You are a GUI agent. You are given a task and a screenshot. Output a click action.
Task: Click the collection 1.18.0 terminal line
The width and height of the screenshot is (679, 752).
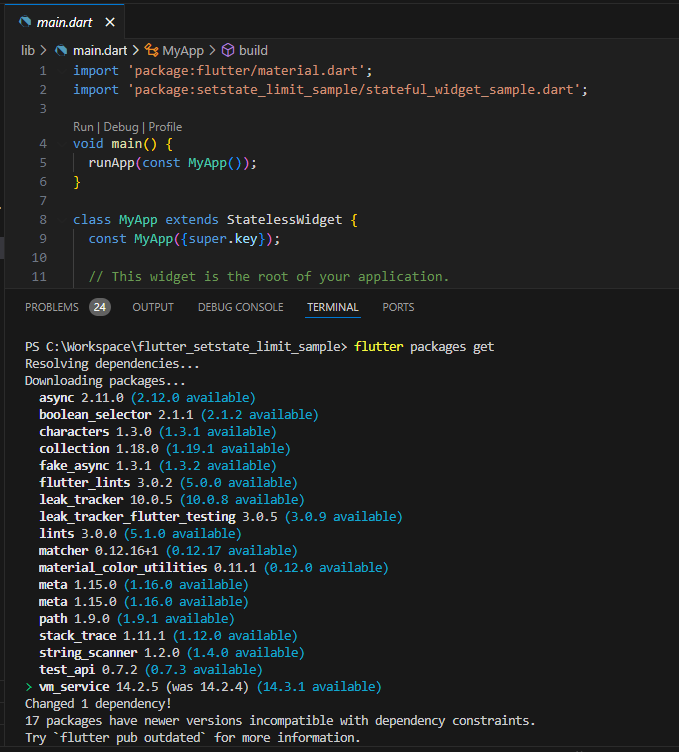click(x=165, y=449)
